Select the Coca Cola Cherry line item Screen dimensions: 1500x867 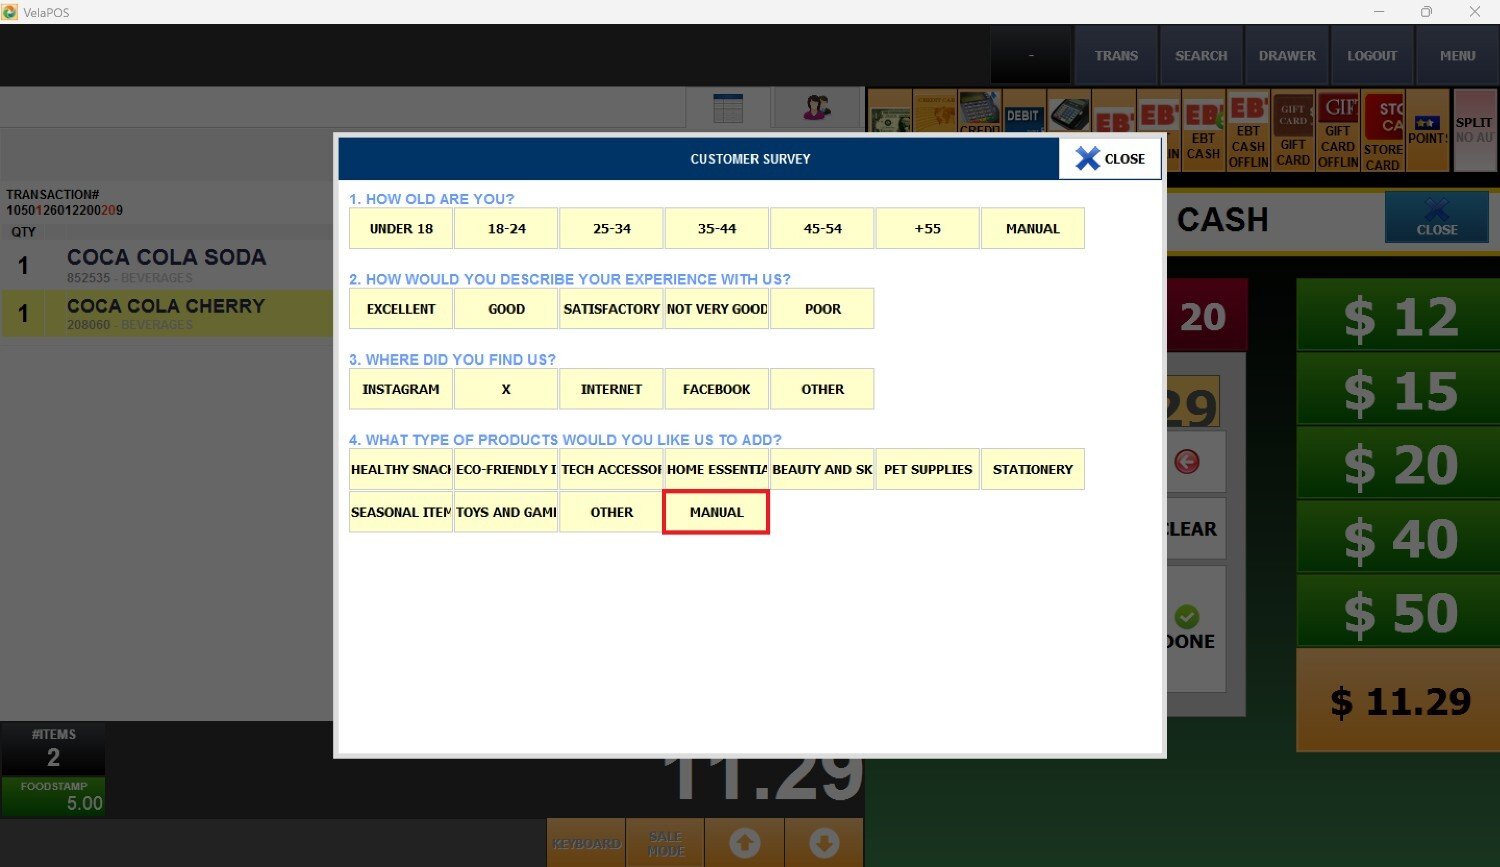tap(166, 313)
